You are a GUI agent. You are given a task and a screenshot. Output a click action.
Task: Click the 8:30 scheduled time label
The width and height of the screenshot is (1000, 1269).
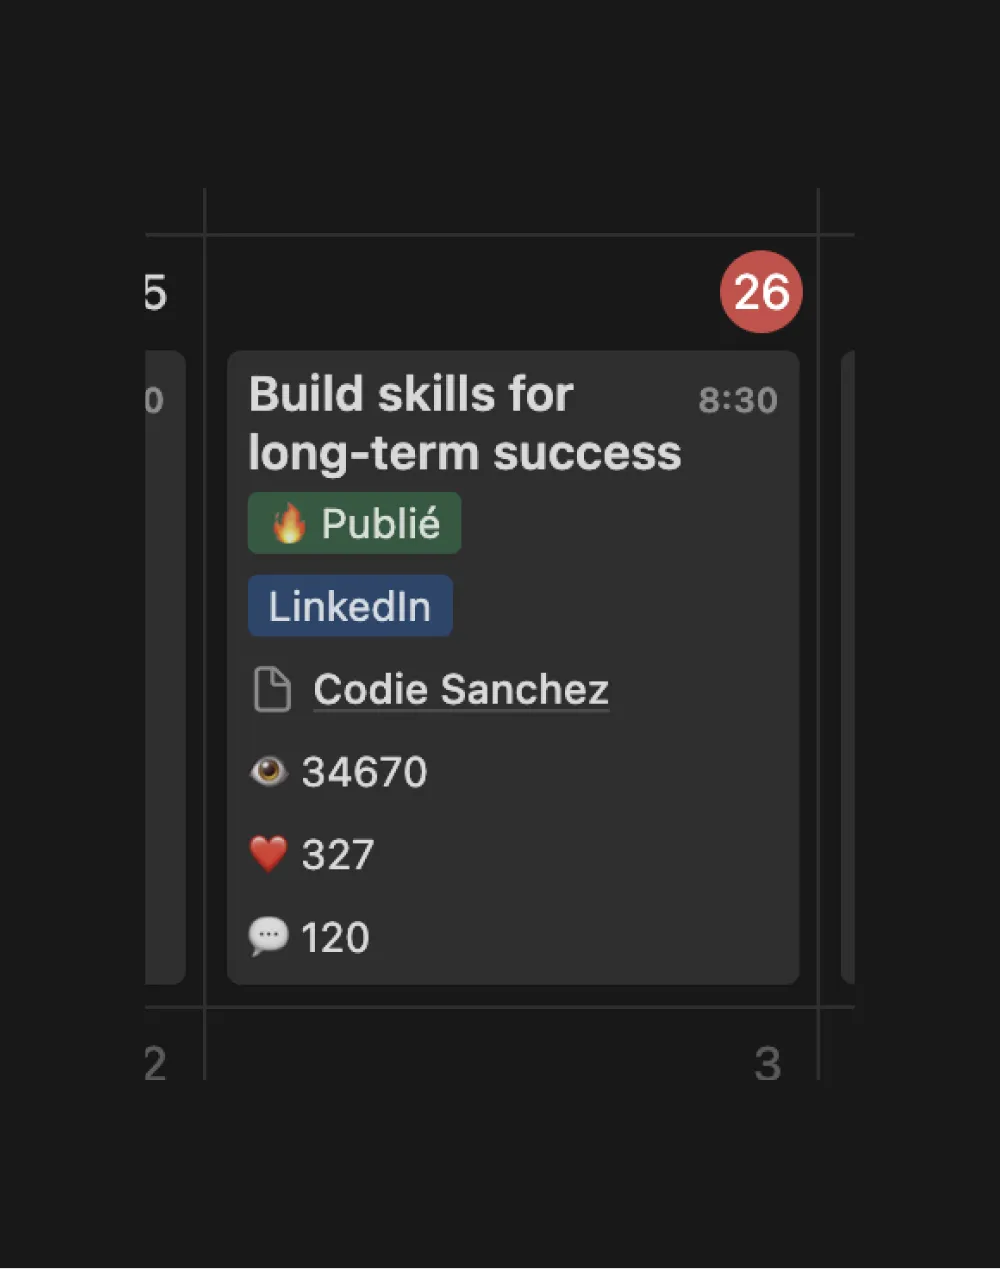739,399
